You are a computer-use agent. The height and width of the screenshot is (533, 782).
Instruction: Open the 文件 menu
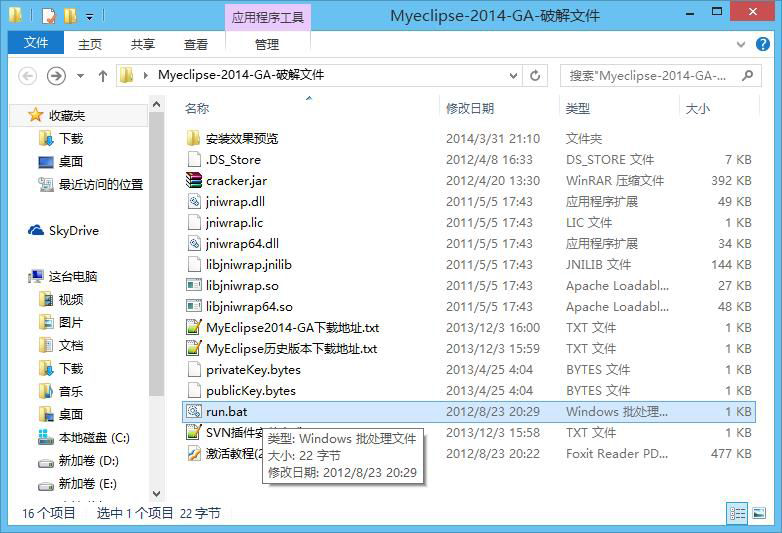click(x=36, y=44)
